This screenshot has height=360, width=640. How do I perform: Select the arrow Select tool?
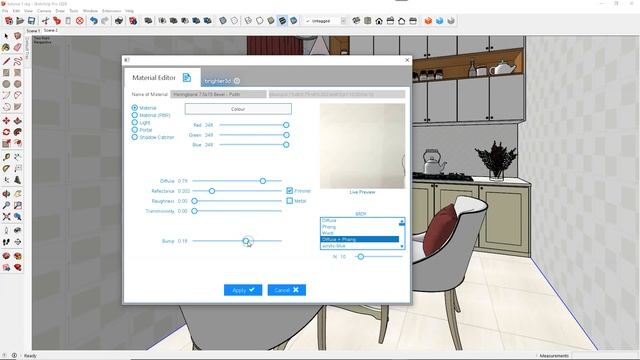click(x=6, y=36)
